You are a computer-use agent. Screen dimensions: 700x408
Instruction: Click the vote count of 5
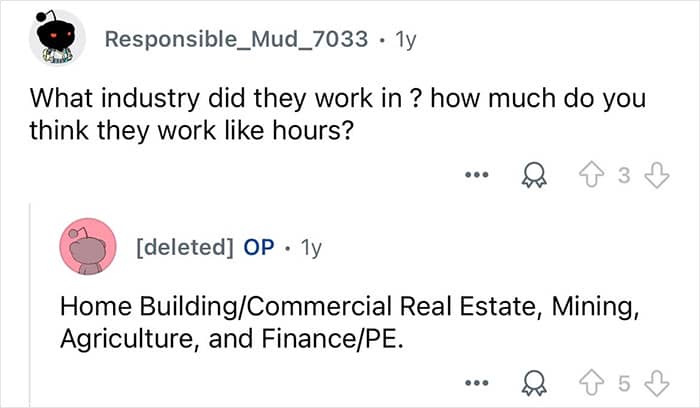[624, 384]
